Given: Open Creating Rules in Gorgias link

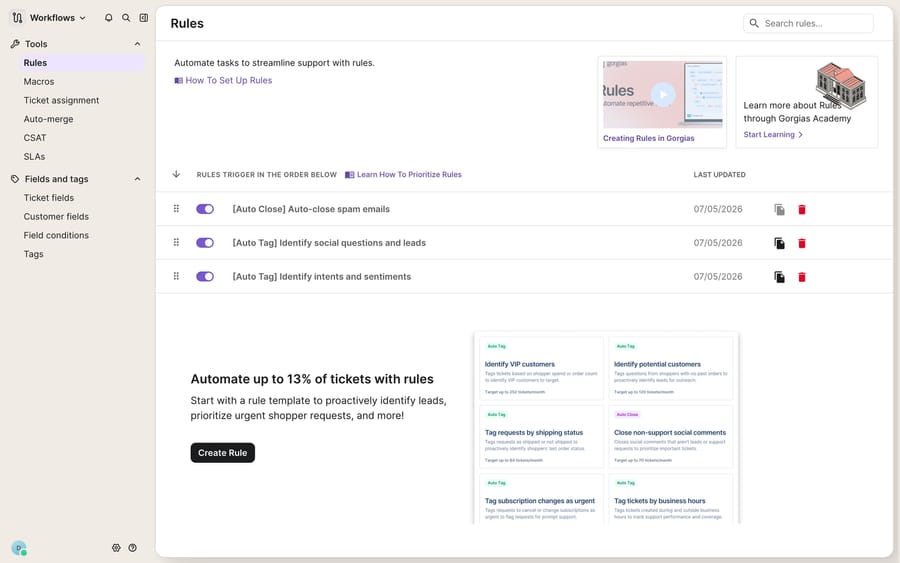Looking at the screenshot, I should coord(649,138).
